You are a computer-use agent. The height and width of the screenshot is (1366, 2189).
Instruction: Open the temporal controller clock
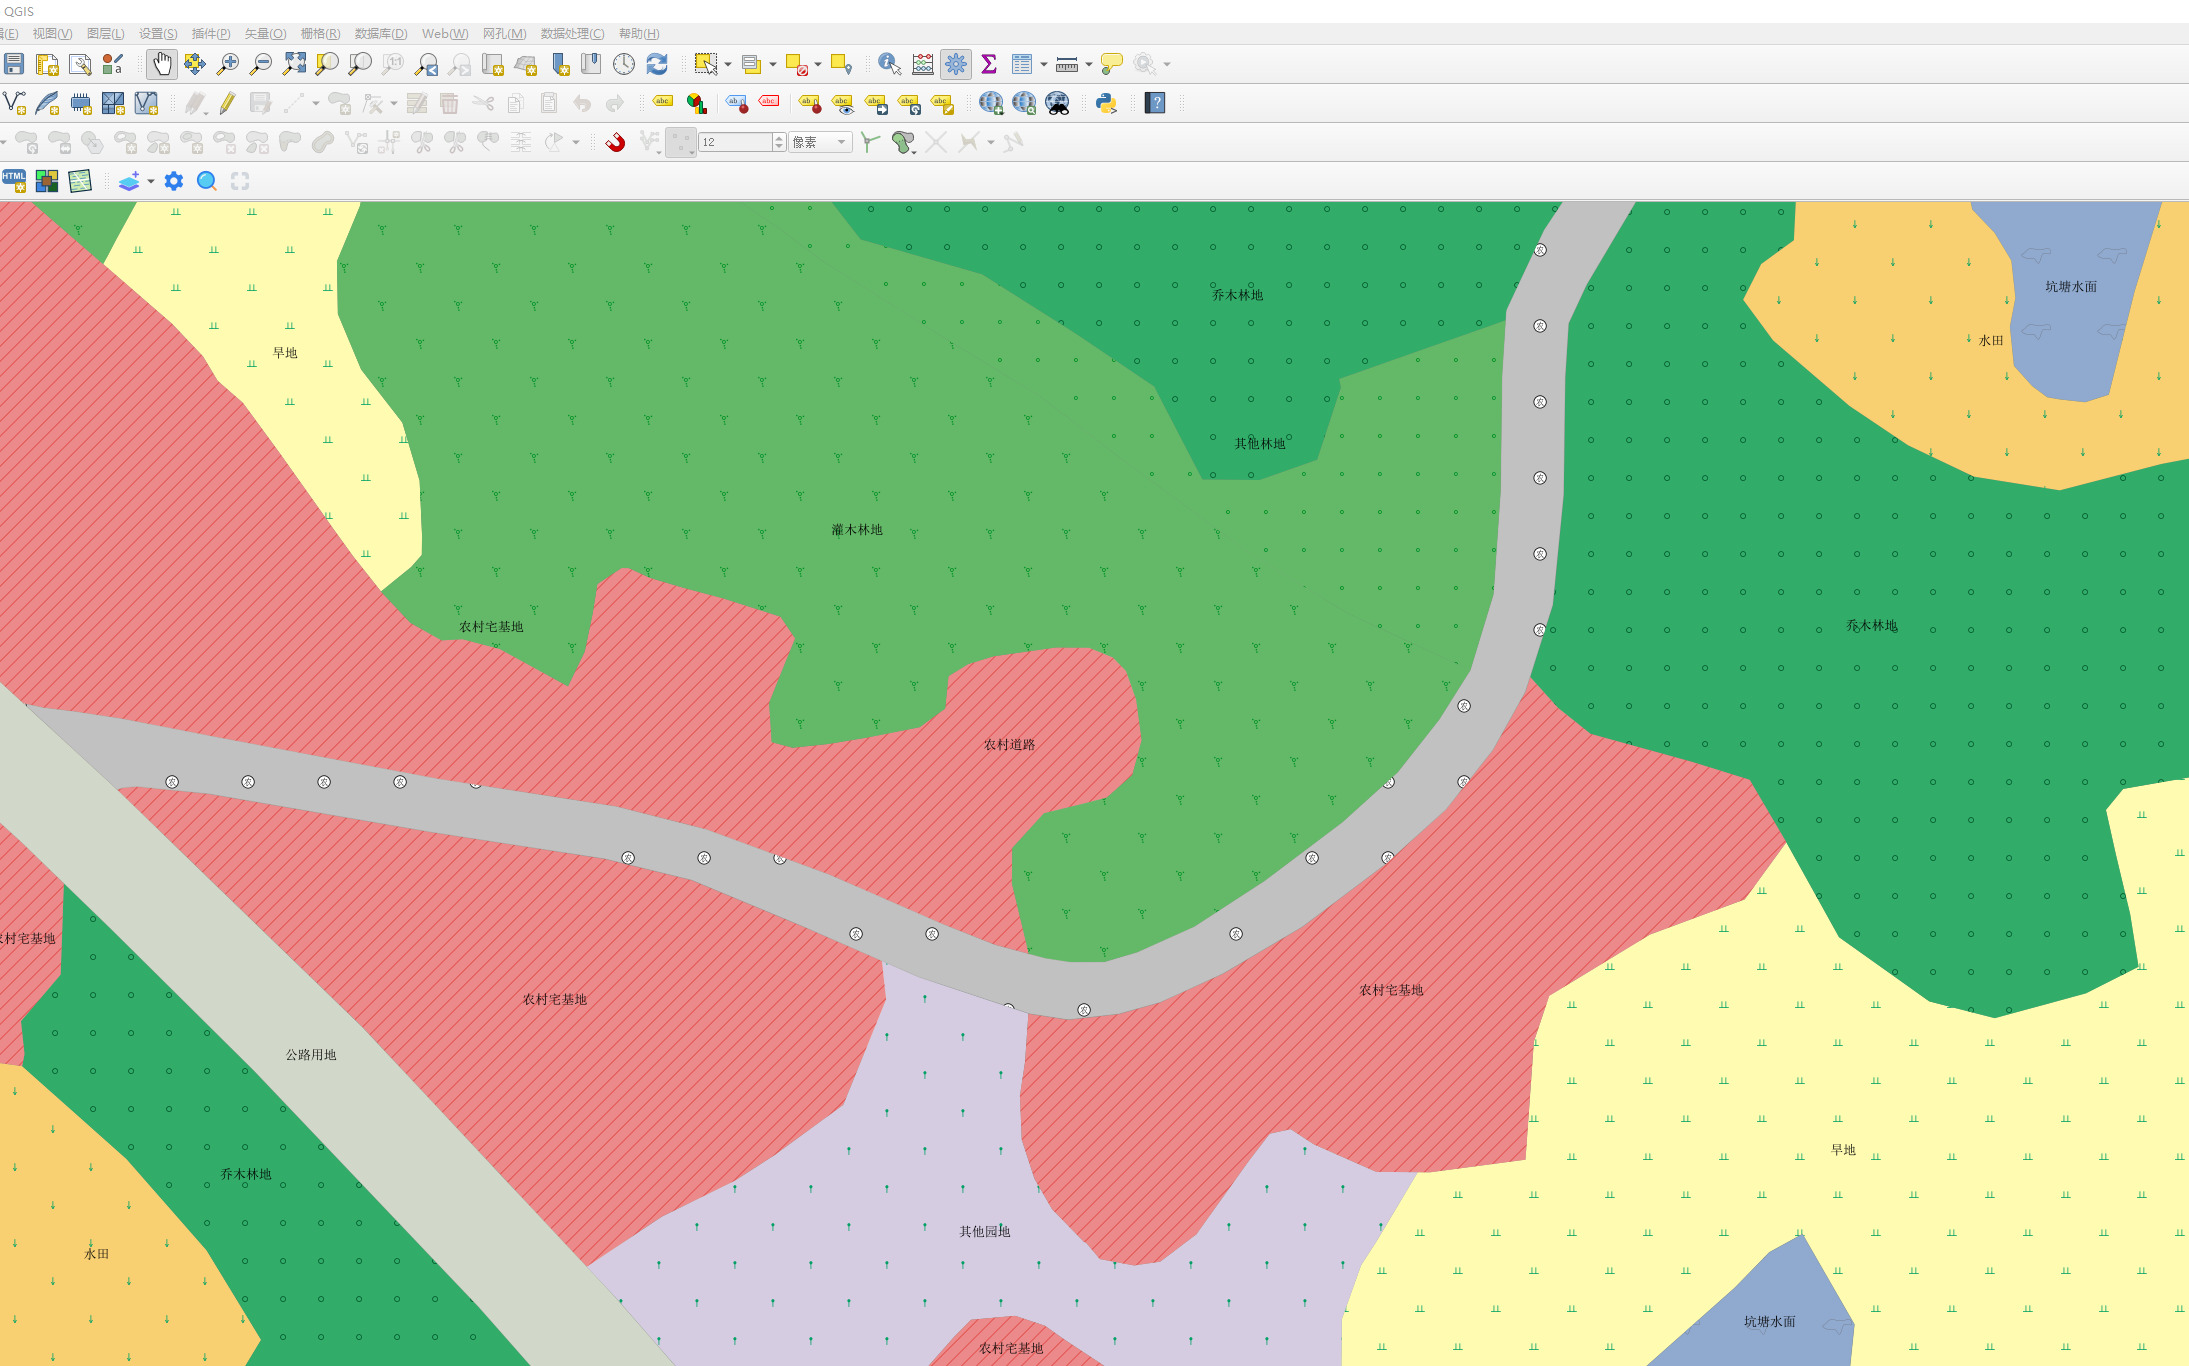(624, 64)
